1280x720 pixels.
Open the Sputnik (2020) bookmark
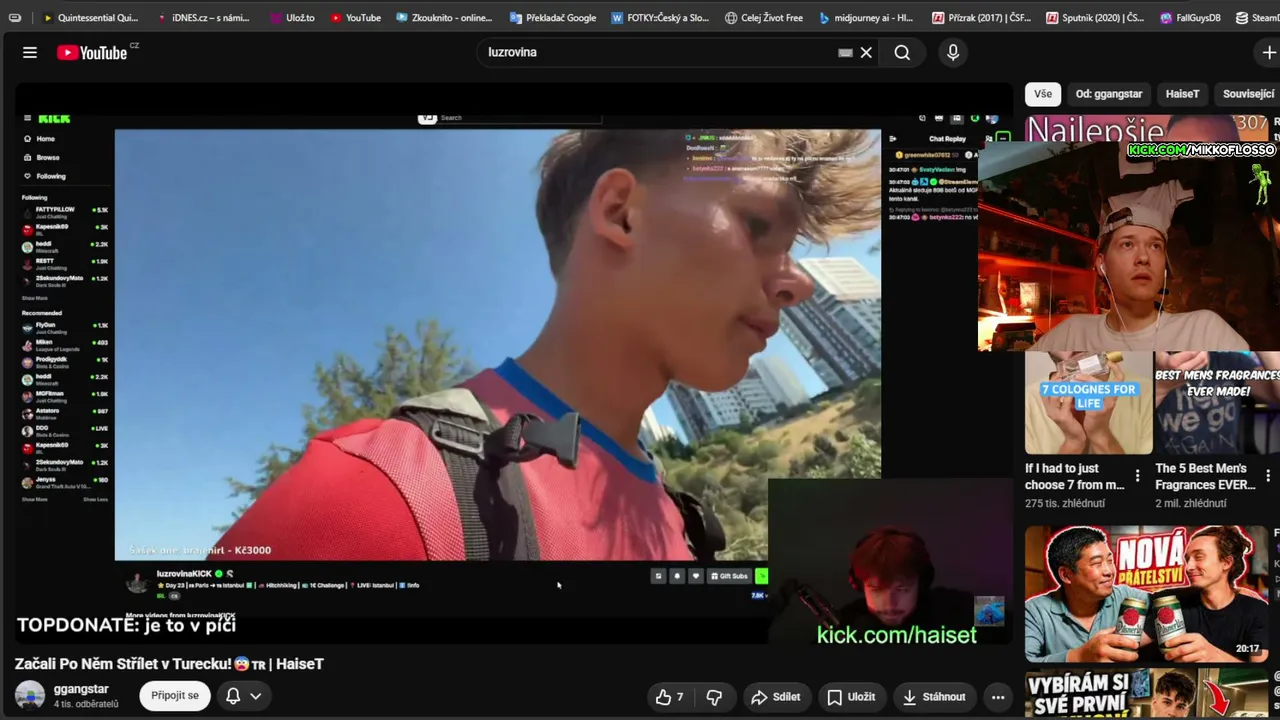pos(1095,17)
